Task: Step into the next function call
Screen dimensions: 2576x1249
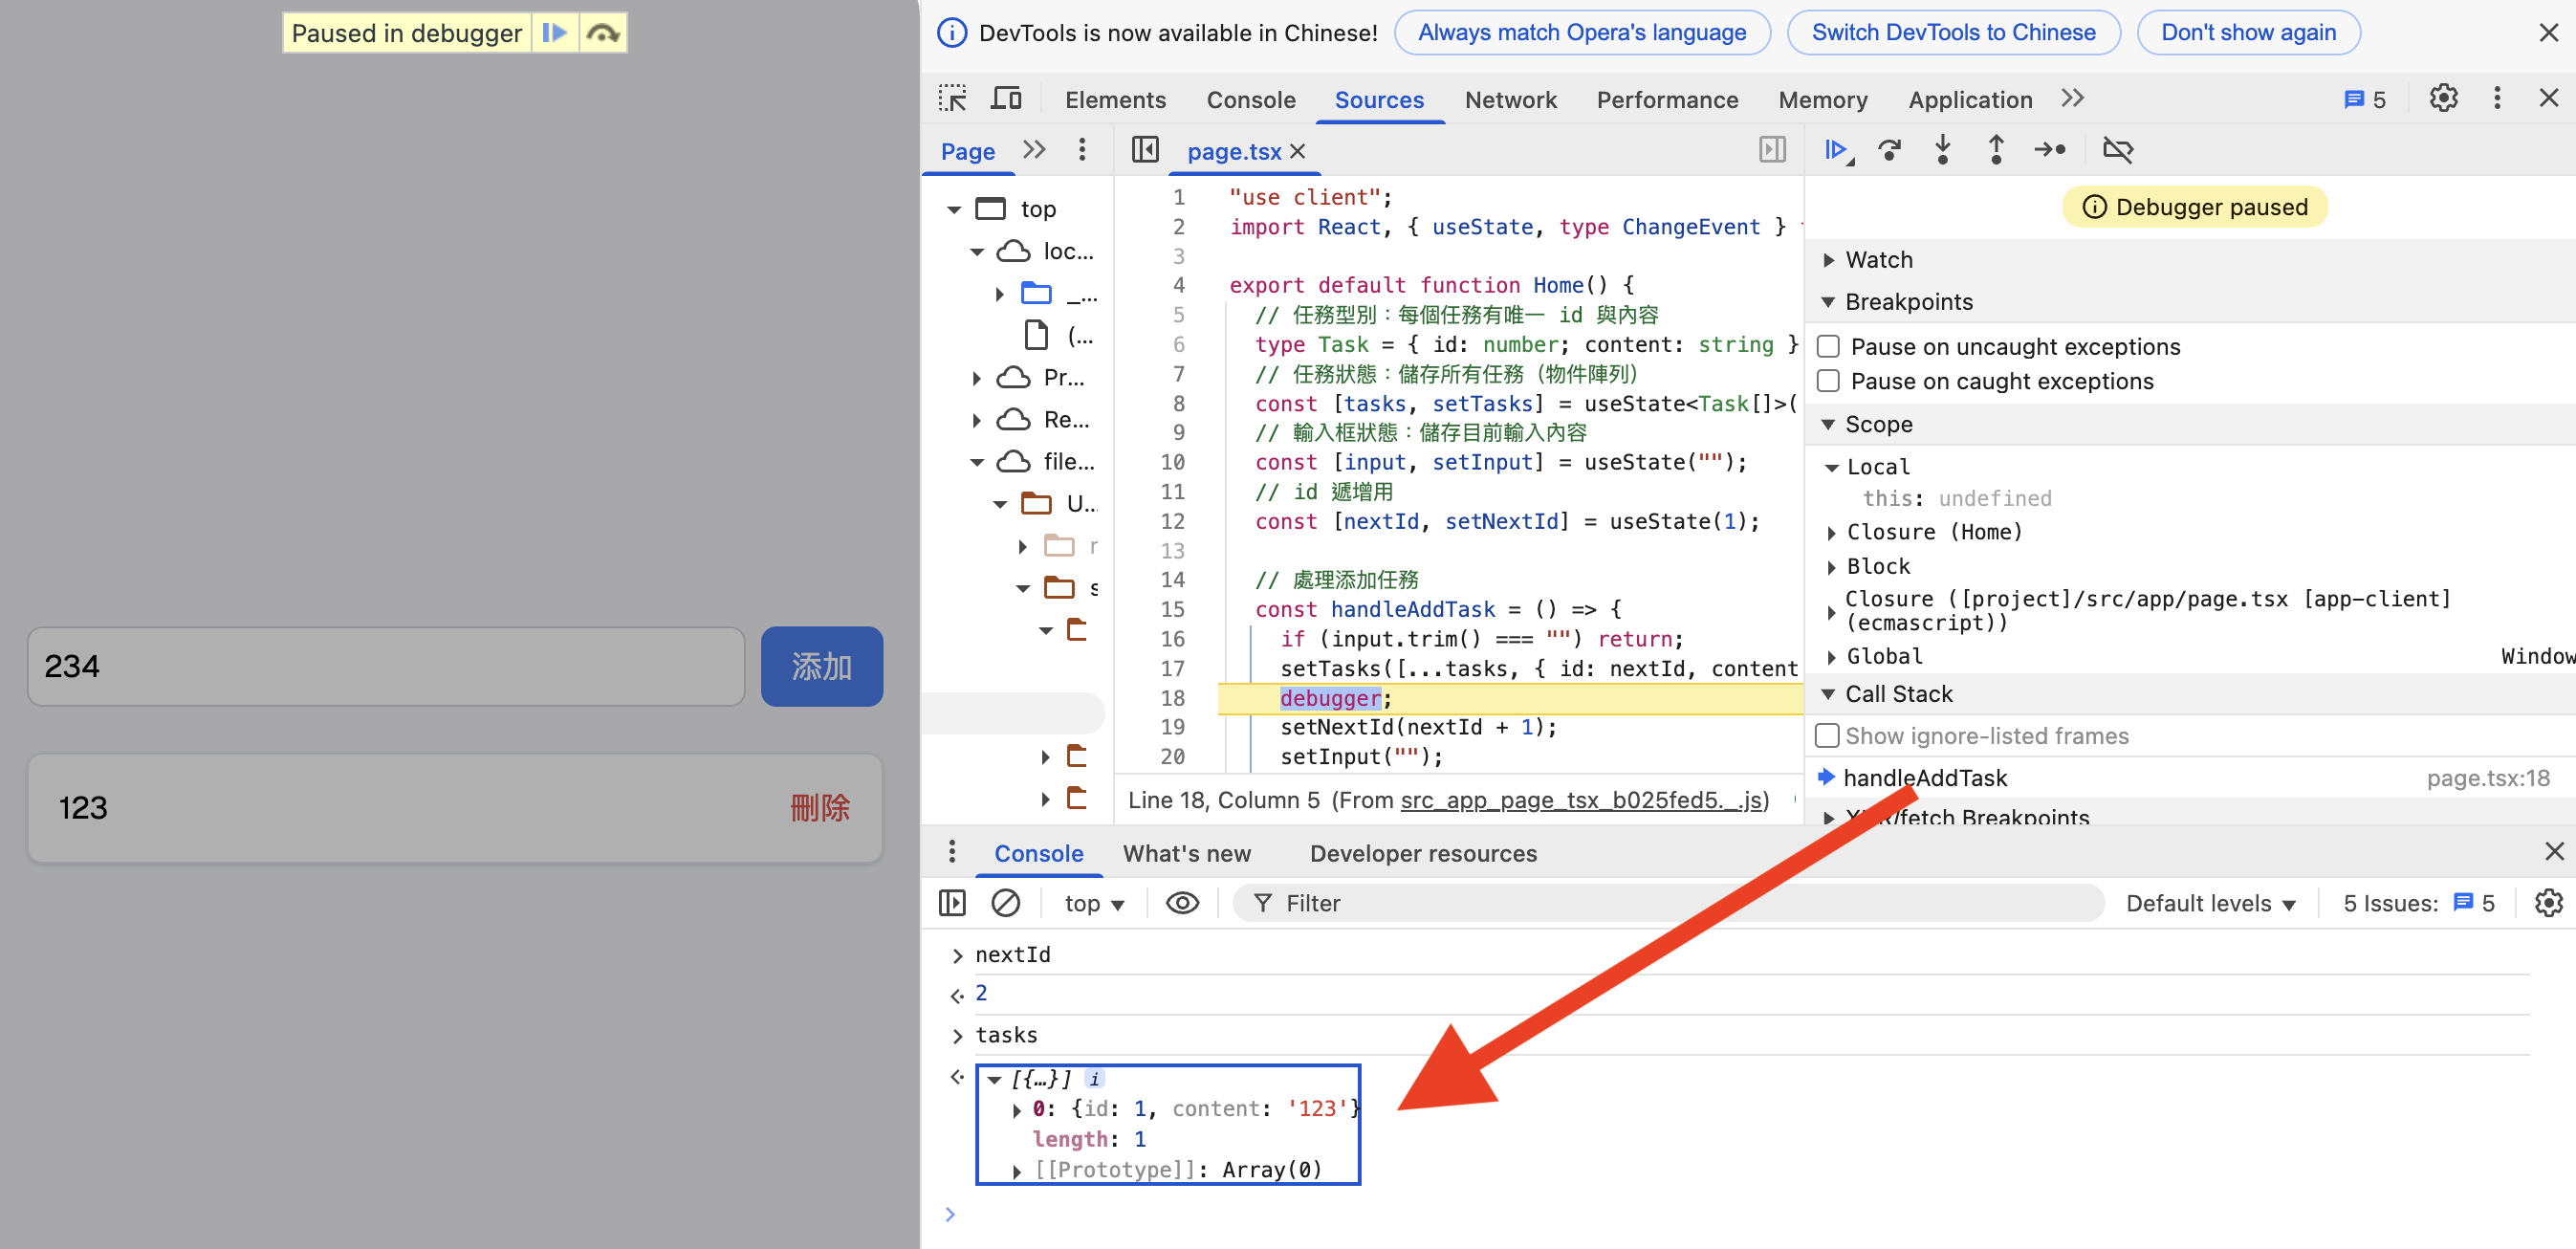Action: (1942, 150)
